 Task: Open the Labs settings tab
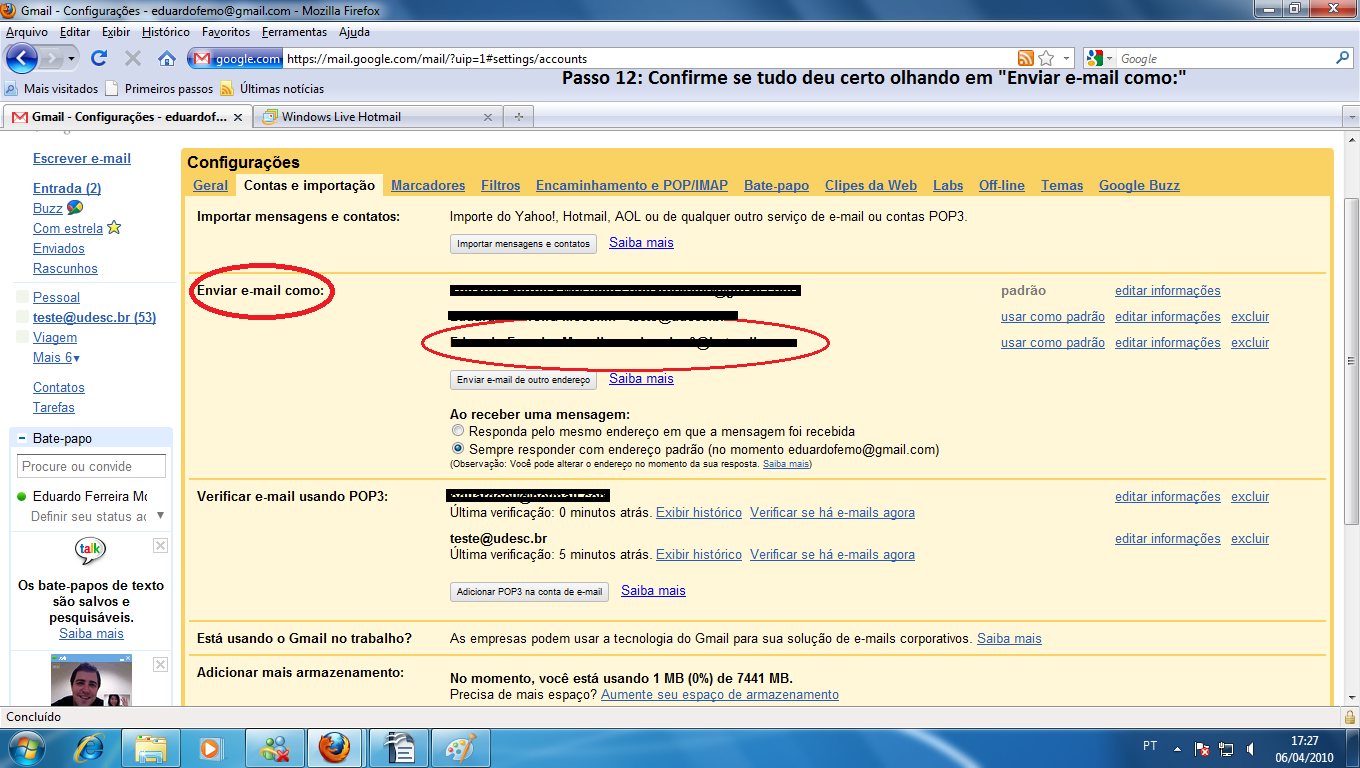tap(948, 185)
